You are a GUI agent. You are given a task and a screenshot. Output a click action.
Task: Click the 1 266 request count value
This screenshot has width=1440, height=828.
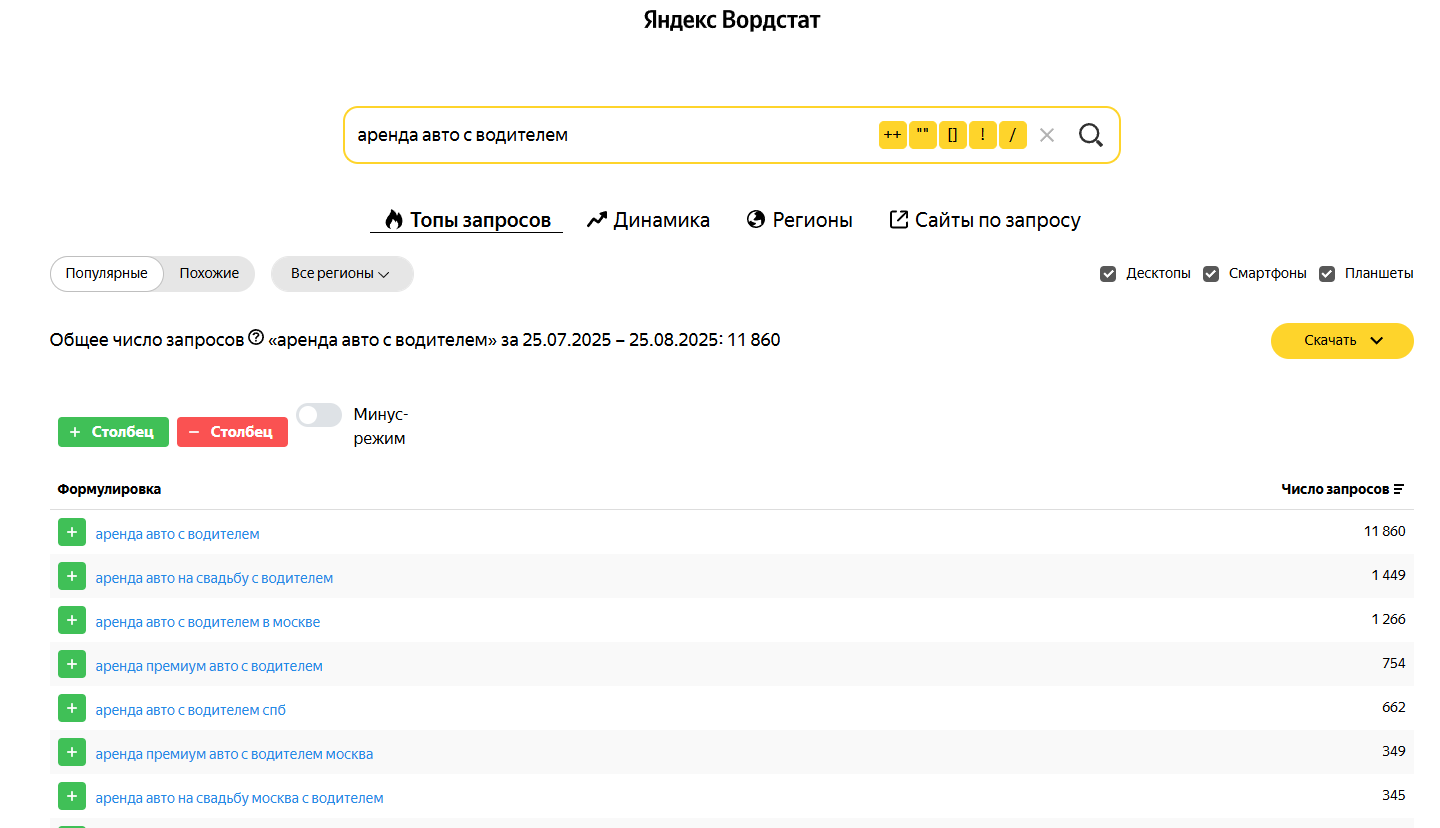click(1389, 619)
